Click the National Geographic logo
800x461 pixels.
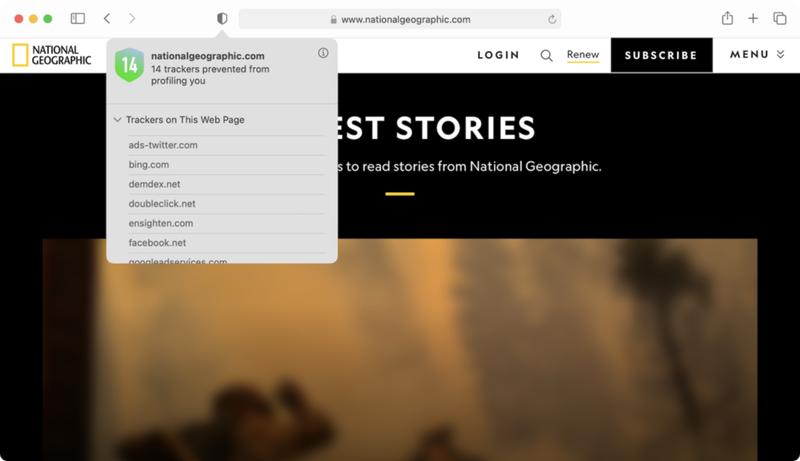(52, 55)
